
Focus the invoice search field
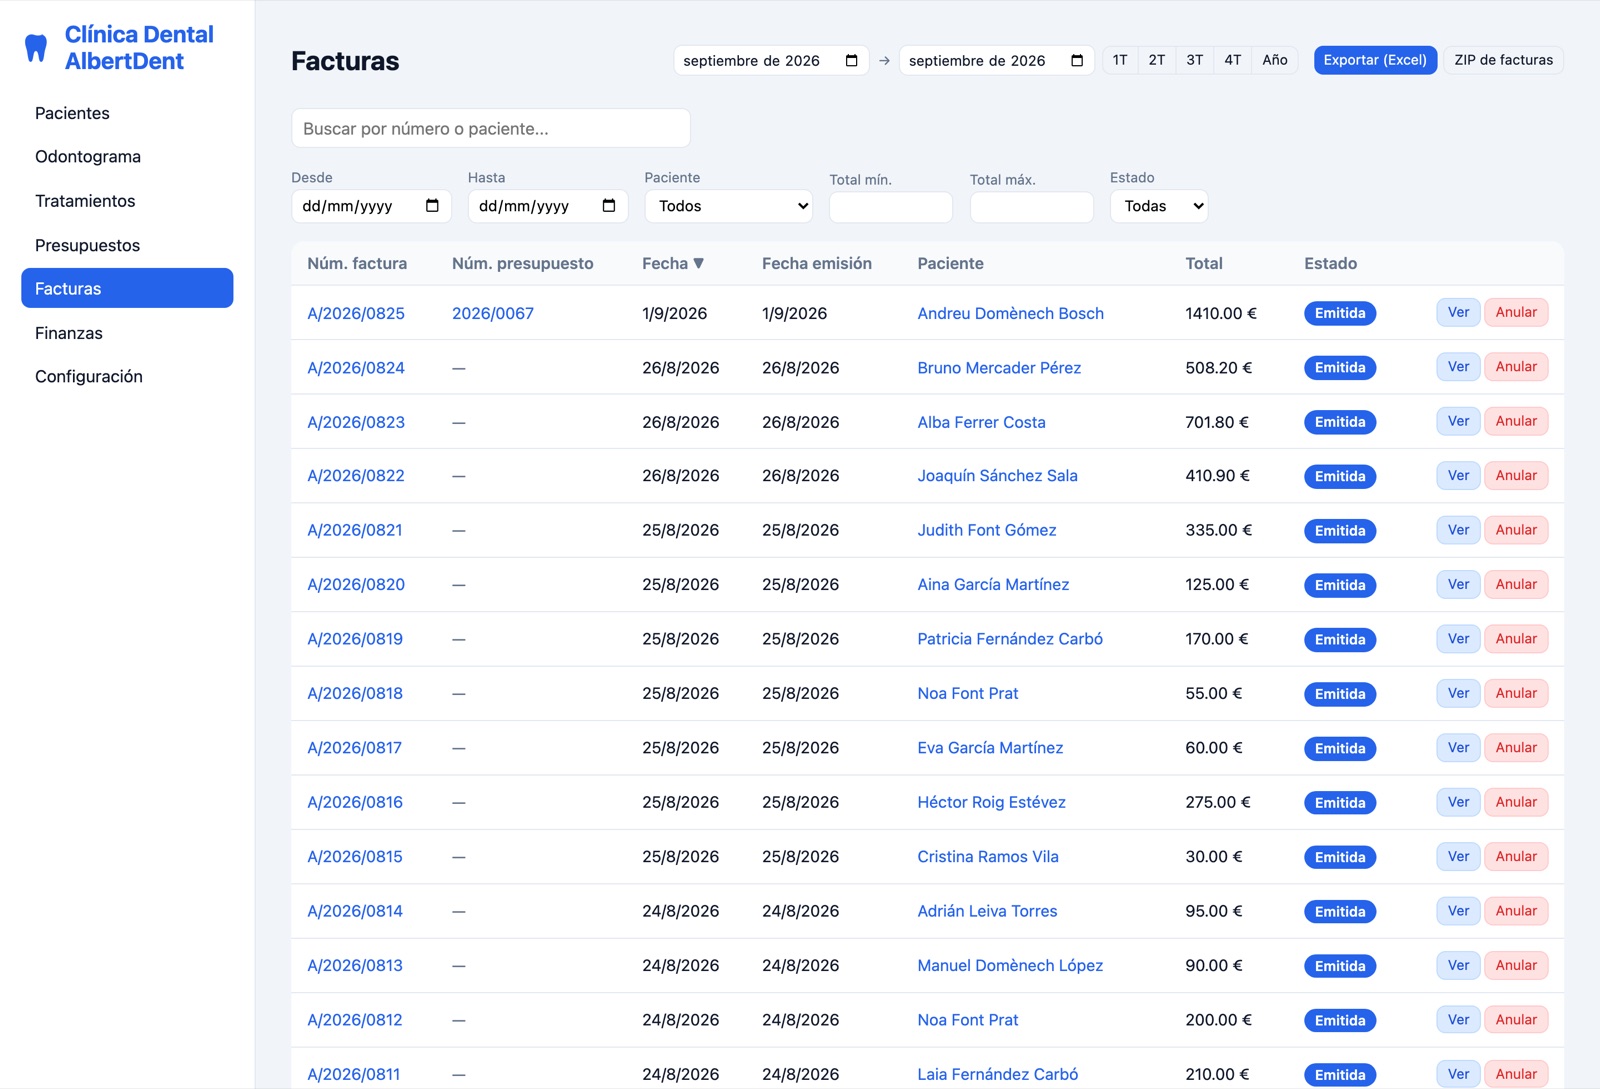coord(491,128)
